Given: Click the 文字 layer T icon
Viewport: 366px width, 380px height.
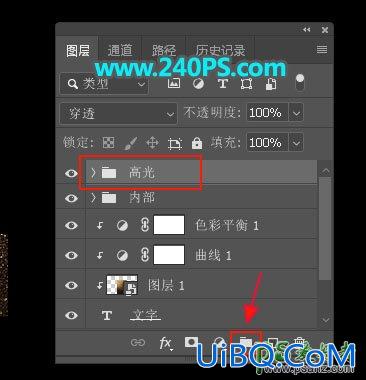Looking at the screenshot, I should [107, 315].
